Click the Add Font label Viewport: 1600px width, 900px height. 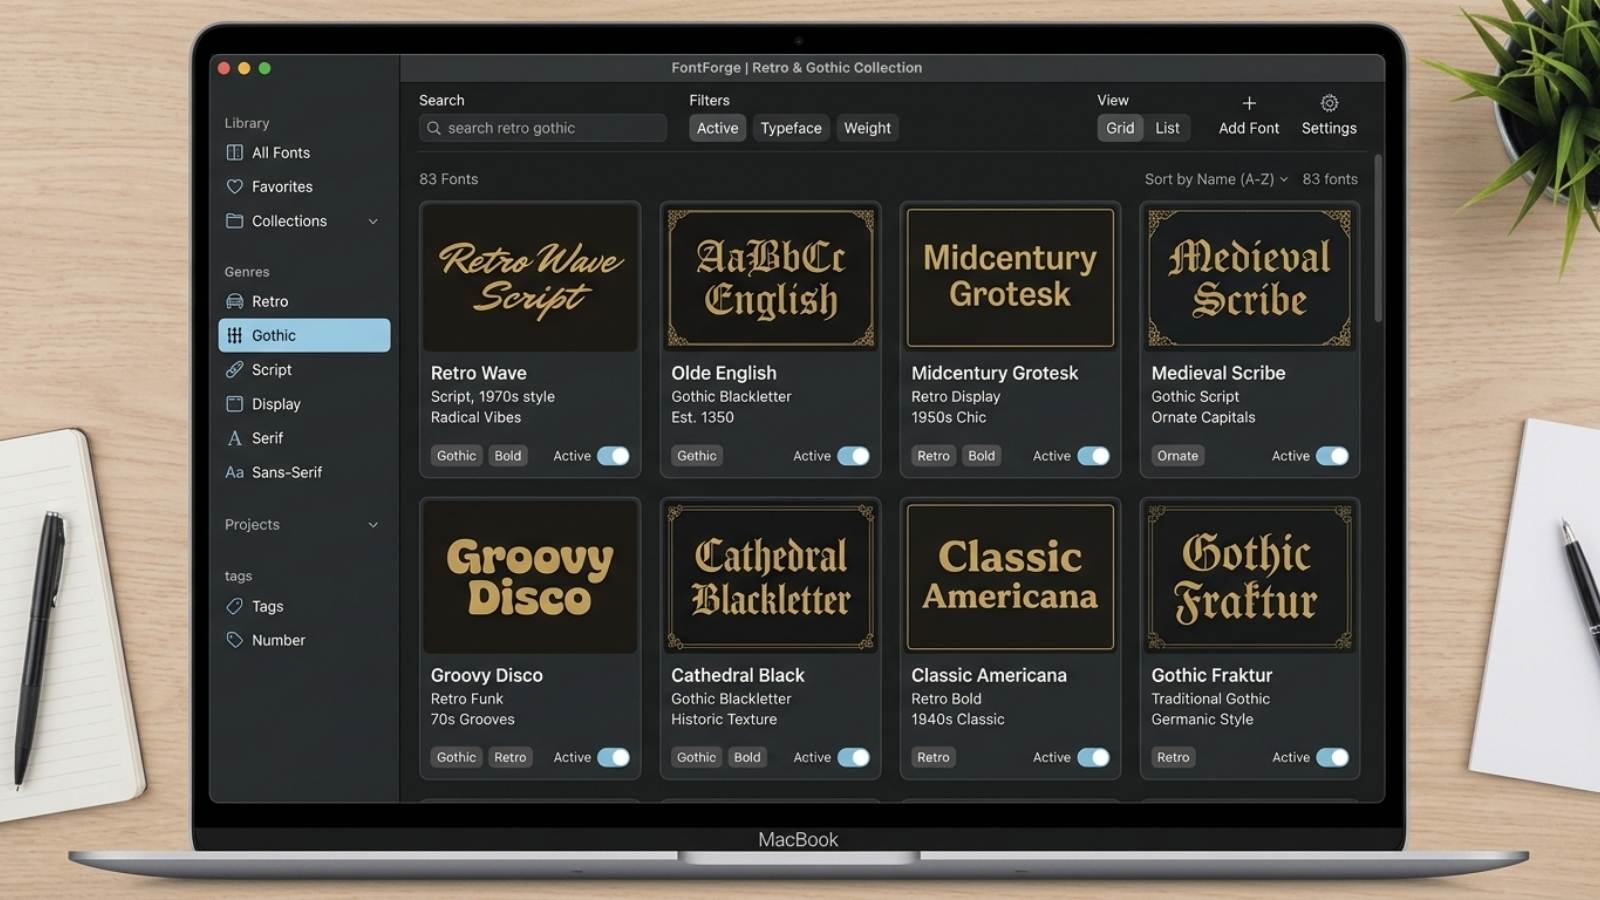click(x=1249, y=128)
